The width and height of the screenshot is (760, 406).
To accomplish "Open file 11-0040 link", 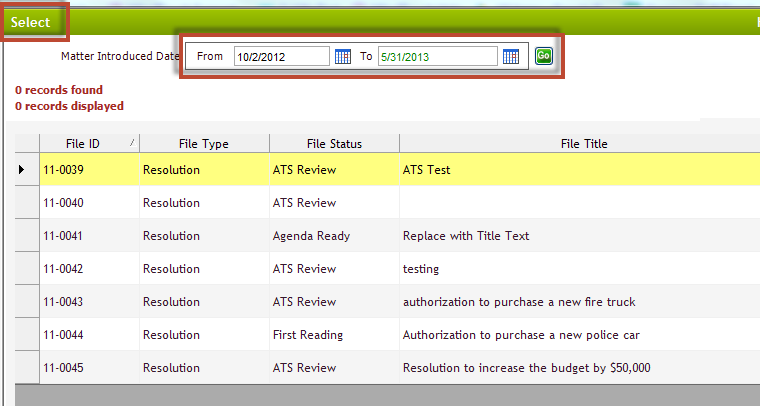I will tap(63, 203).
